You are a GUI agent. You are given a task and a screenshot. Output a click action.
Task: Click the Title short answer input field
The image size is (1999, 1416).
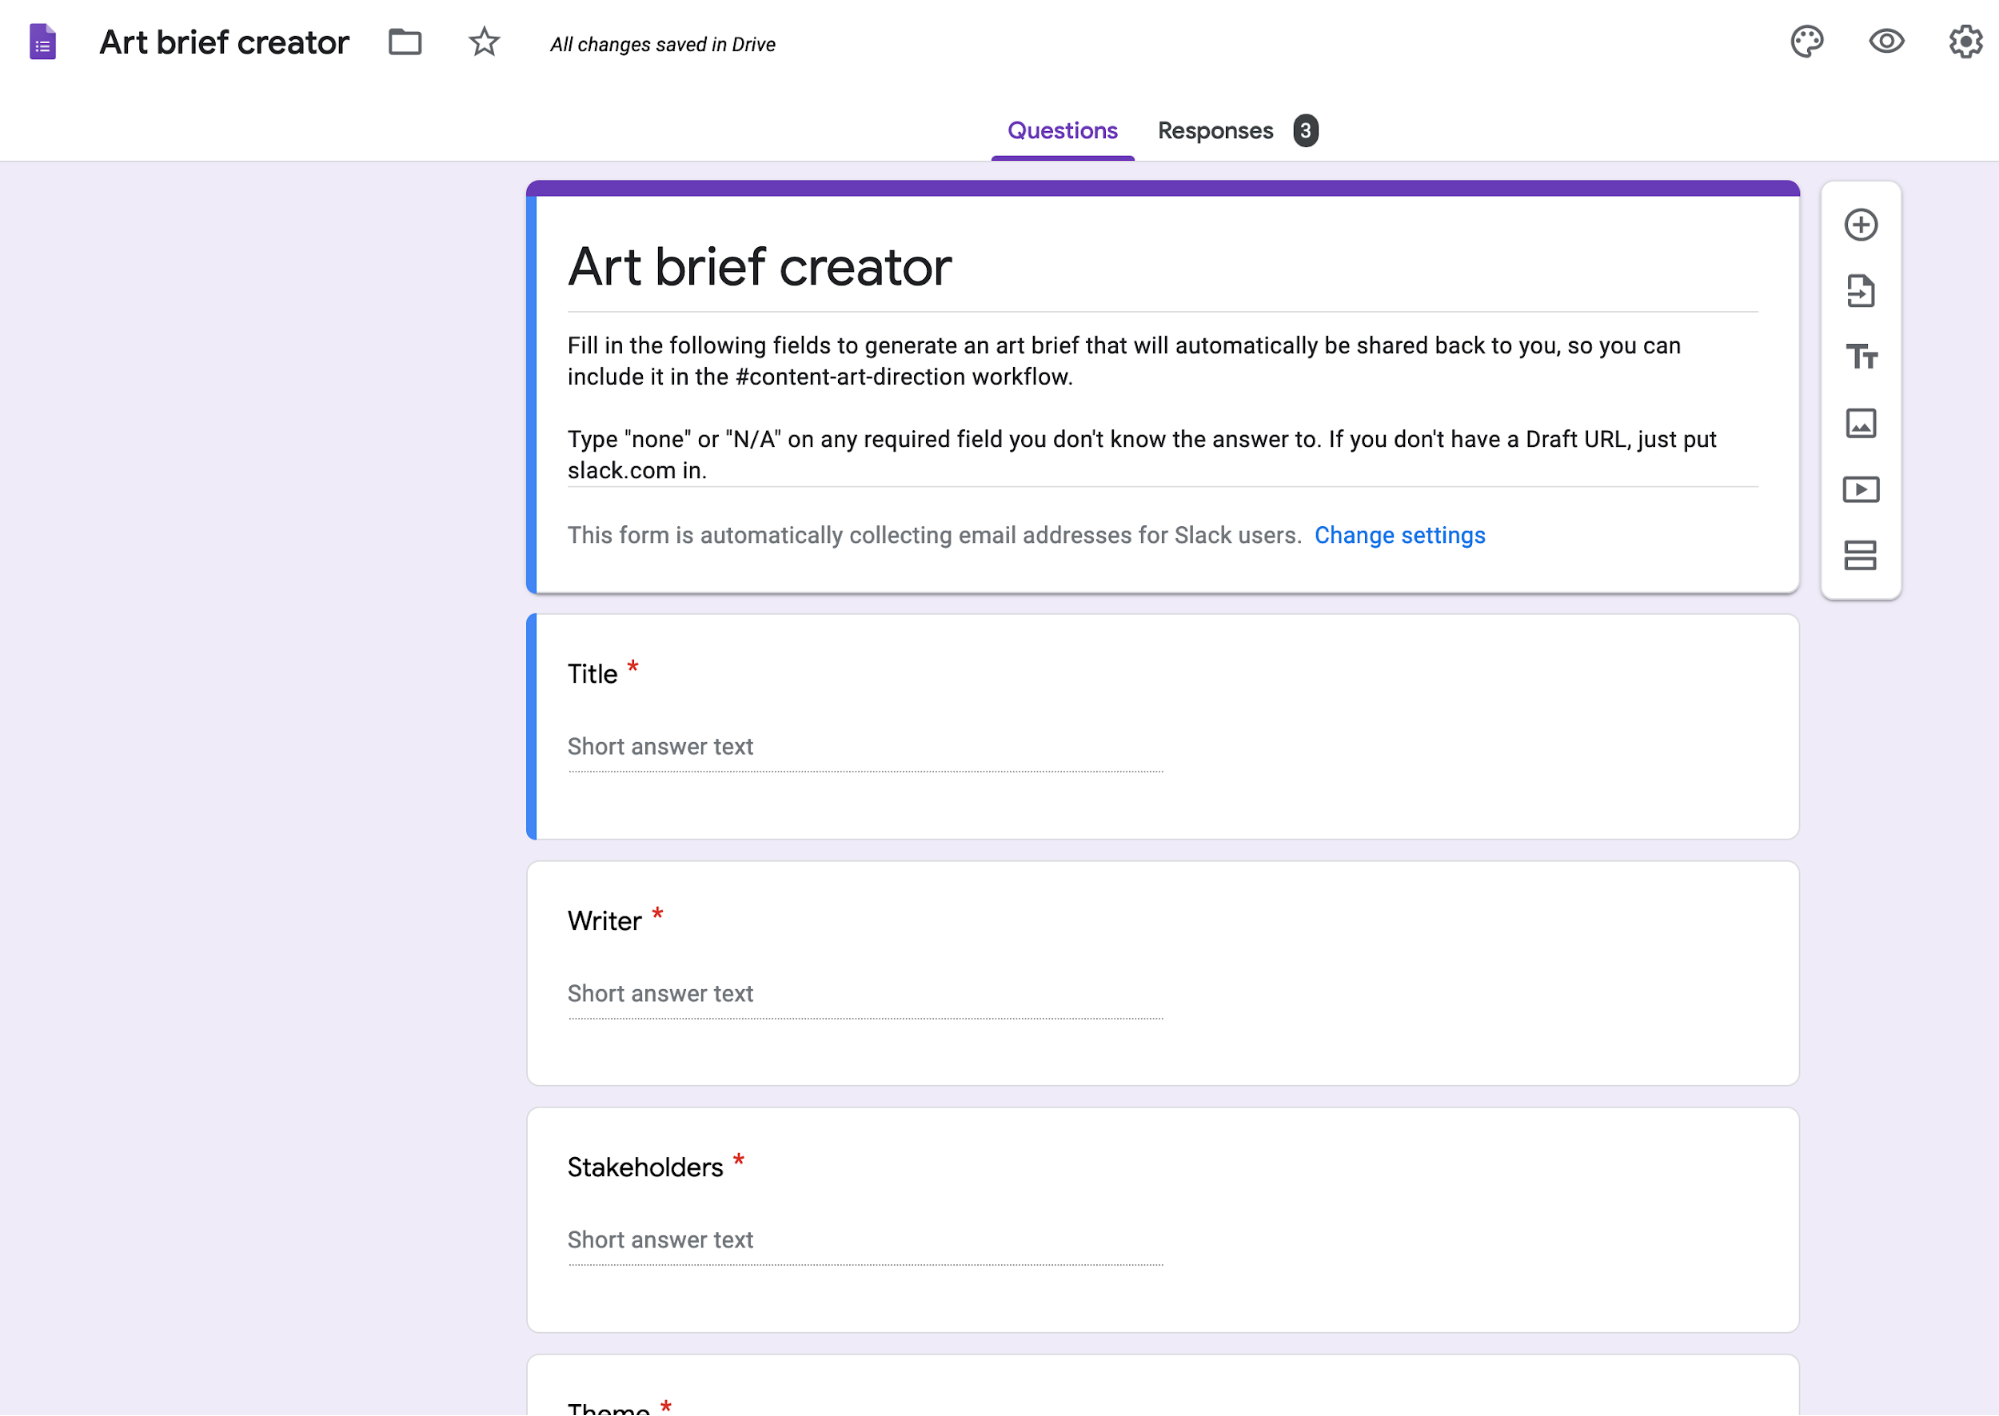[864, 746]
